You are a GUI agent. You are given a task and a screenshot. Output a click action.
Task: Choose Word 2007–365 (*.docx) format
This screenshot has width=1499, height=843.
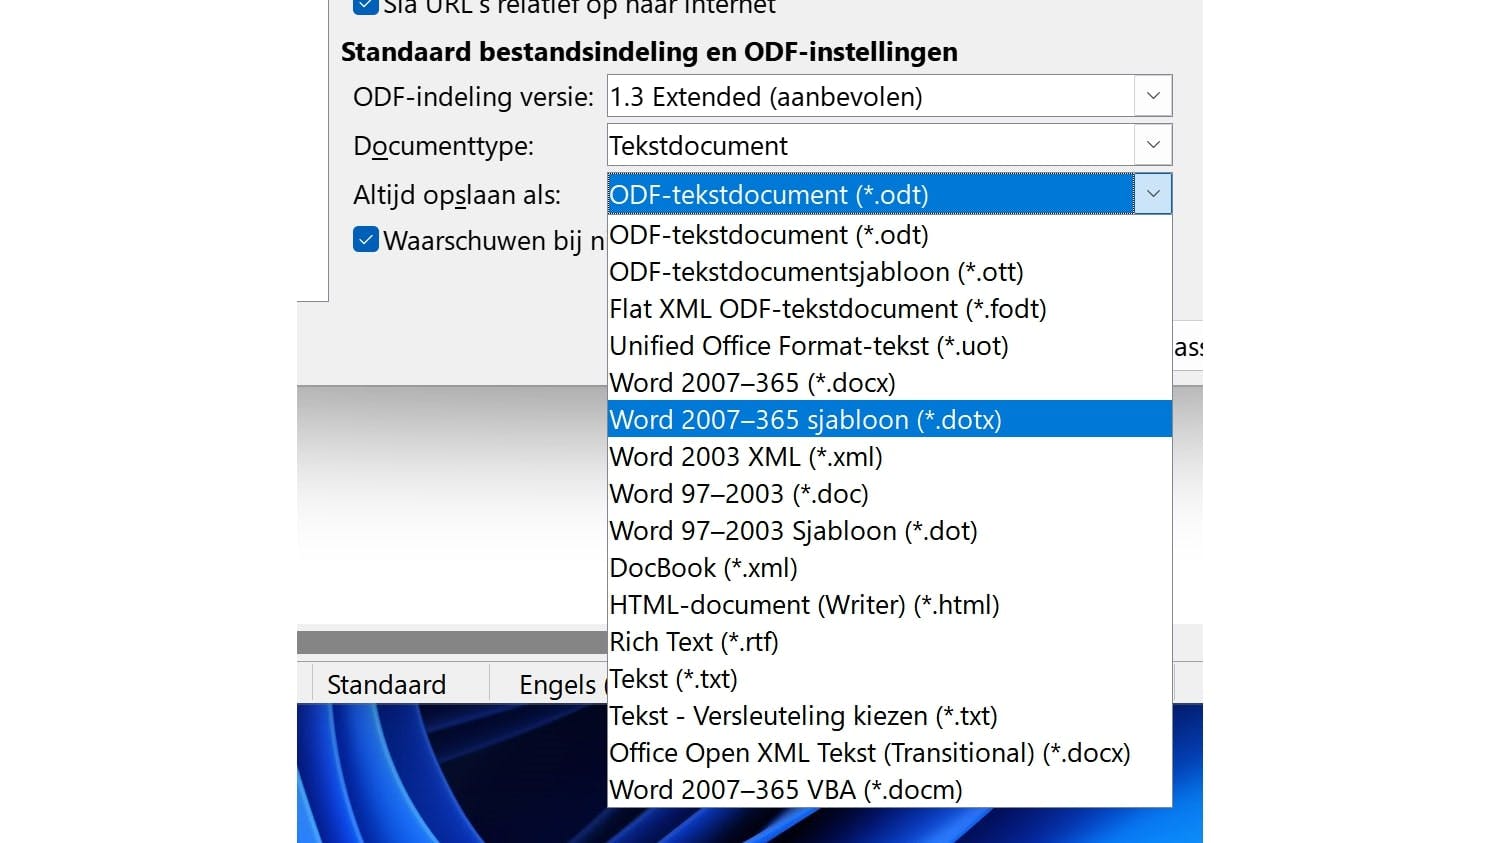(752, 383)
